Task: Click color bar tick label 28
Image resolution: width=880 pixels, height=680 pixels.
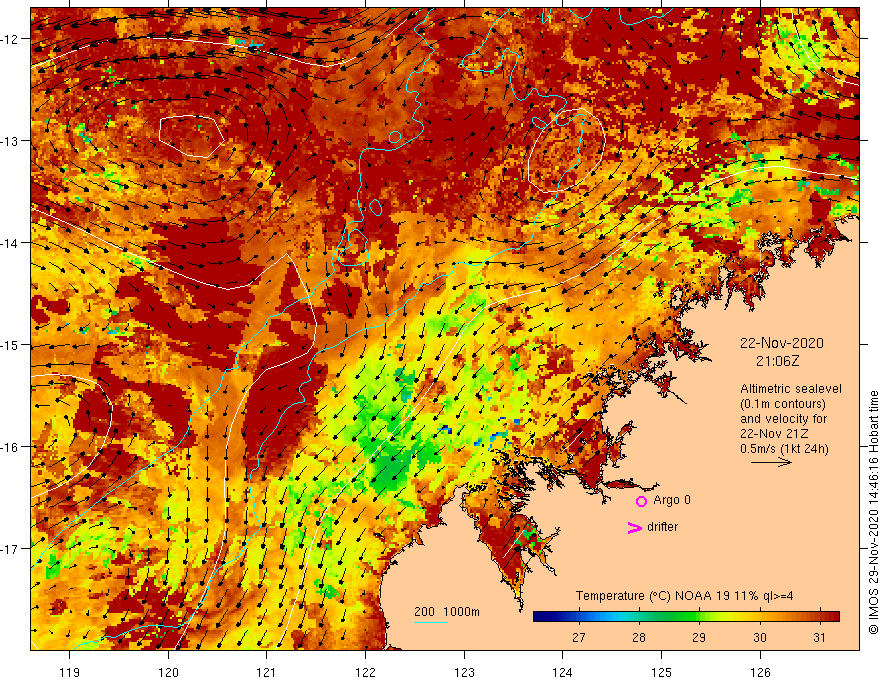Action: [639, 638]
